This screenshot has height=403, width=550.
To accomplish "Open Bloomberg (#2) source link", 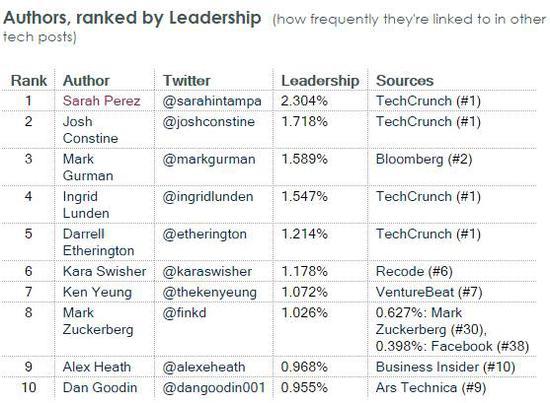I will click(424, 159).
